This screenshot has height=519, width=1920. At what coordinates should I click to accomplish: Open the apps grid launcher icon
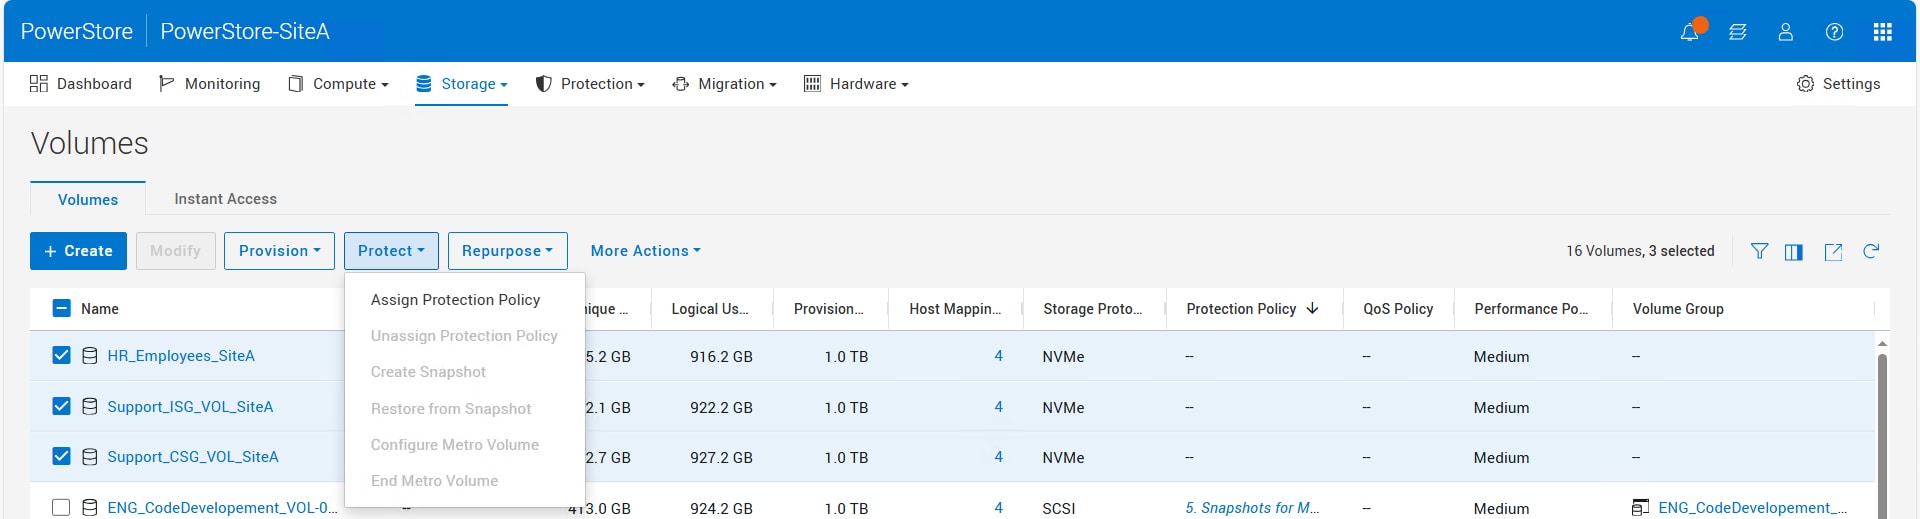pos(1882,32)
